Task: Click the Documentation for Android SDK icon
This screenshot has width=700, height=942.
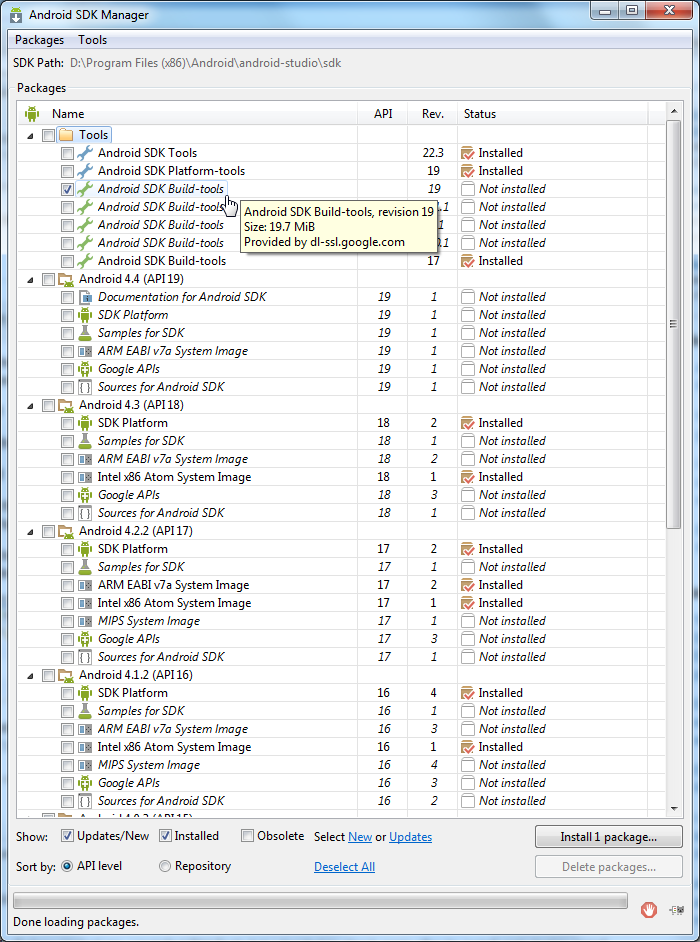Action: [85, 297]
